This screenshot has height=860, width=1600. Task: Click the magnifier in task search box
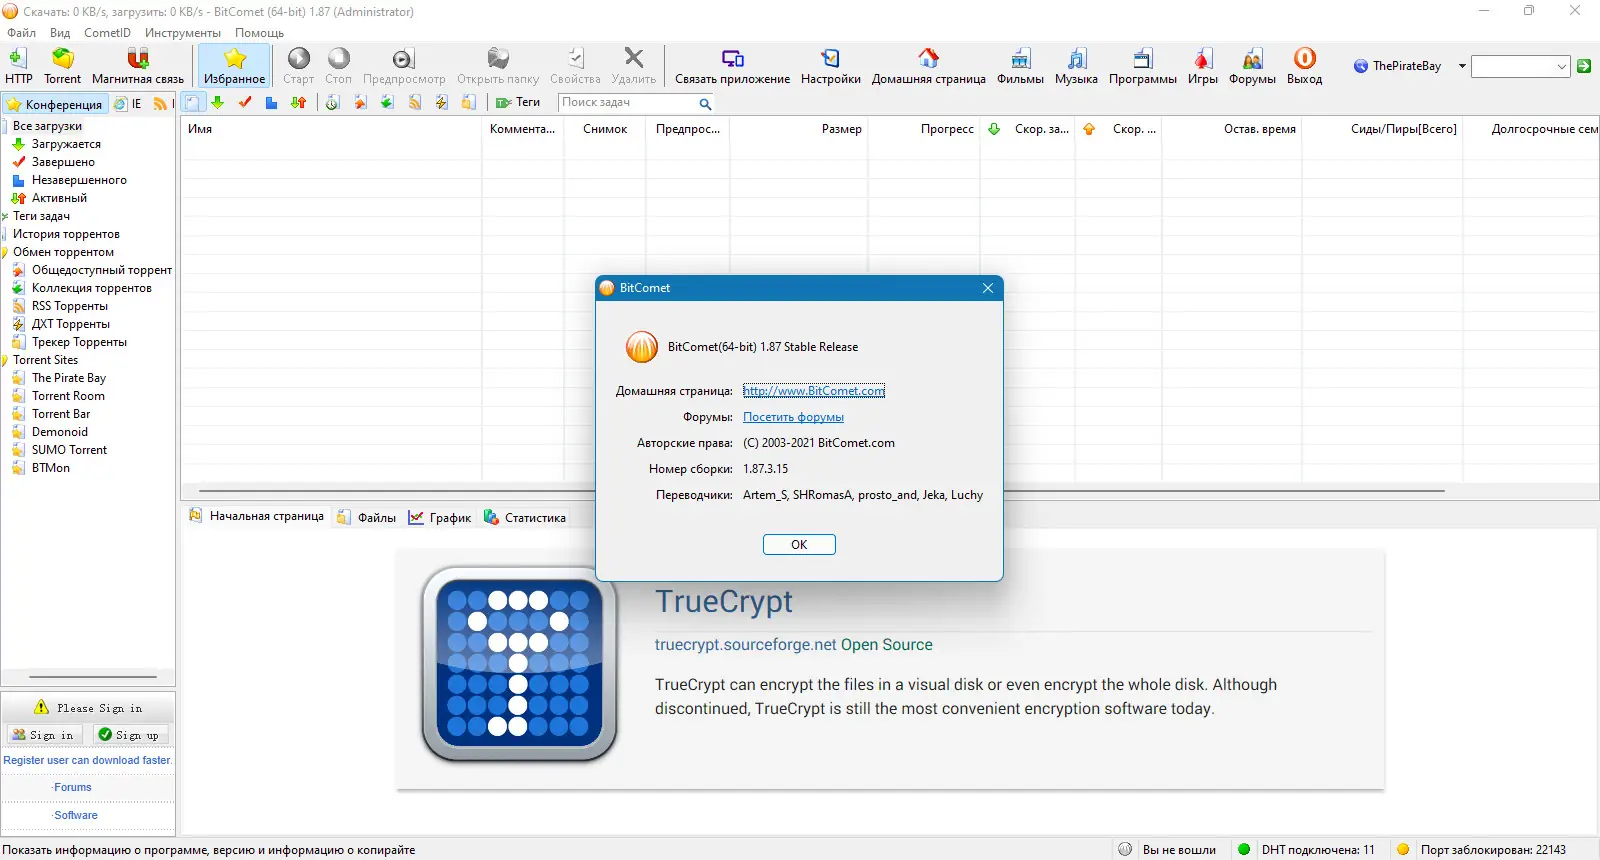(705, 103)
